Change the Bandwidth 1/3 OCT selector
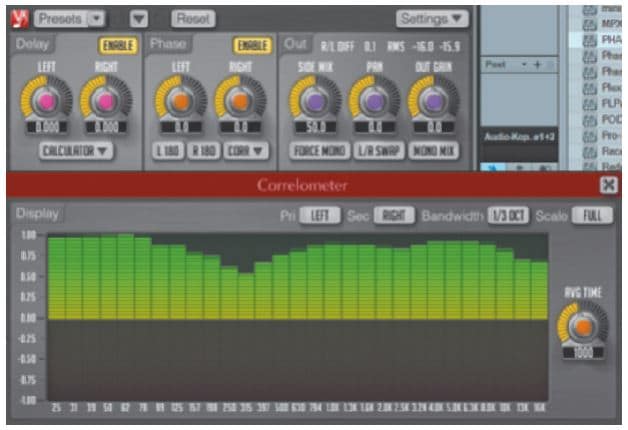The image size is (628, 430). pyautogui.click(x=508, y=216)
